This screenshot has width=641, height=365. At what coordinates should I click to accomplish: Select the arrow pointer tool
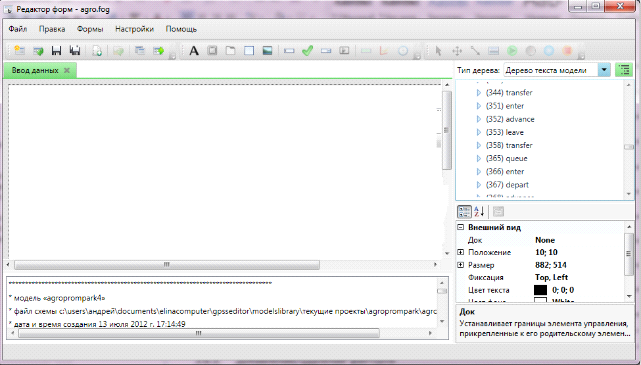click(438, 51)
